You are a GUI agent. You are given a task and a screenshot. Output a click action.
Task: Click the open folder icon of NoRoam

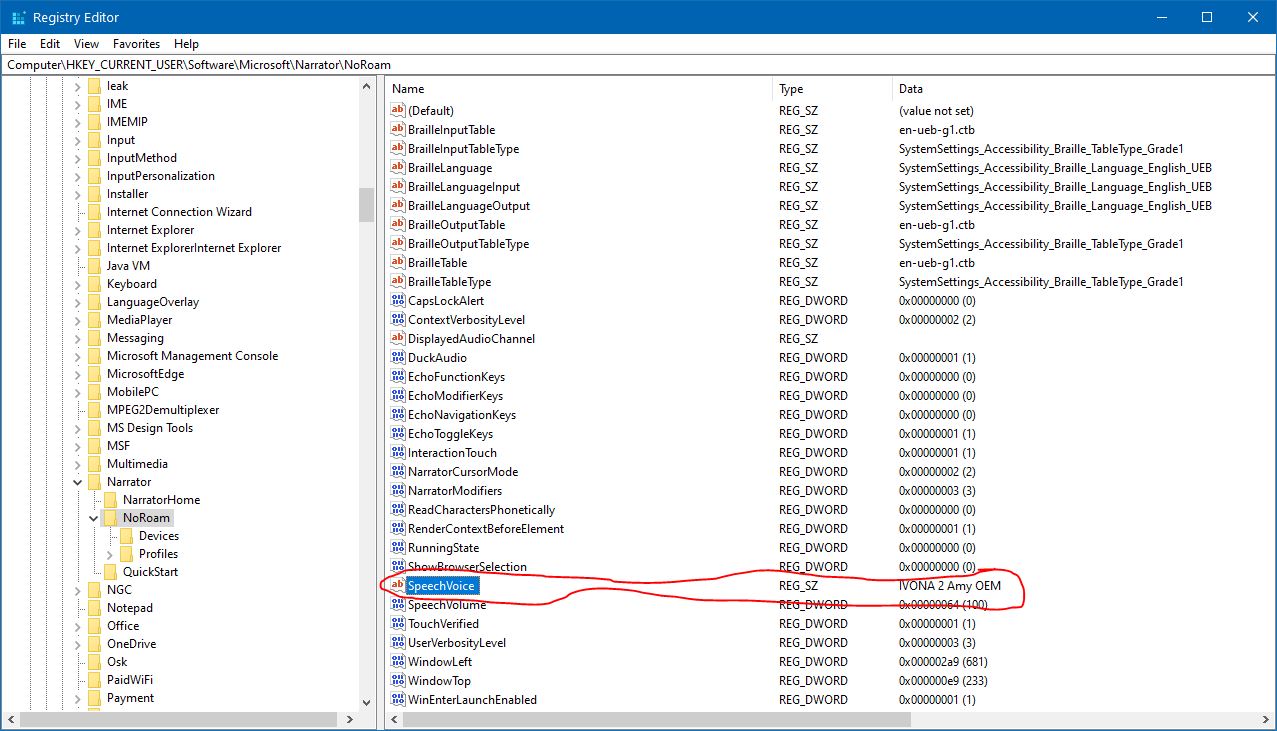coord(110,518)
